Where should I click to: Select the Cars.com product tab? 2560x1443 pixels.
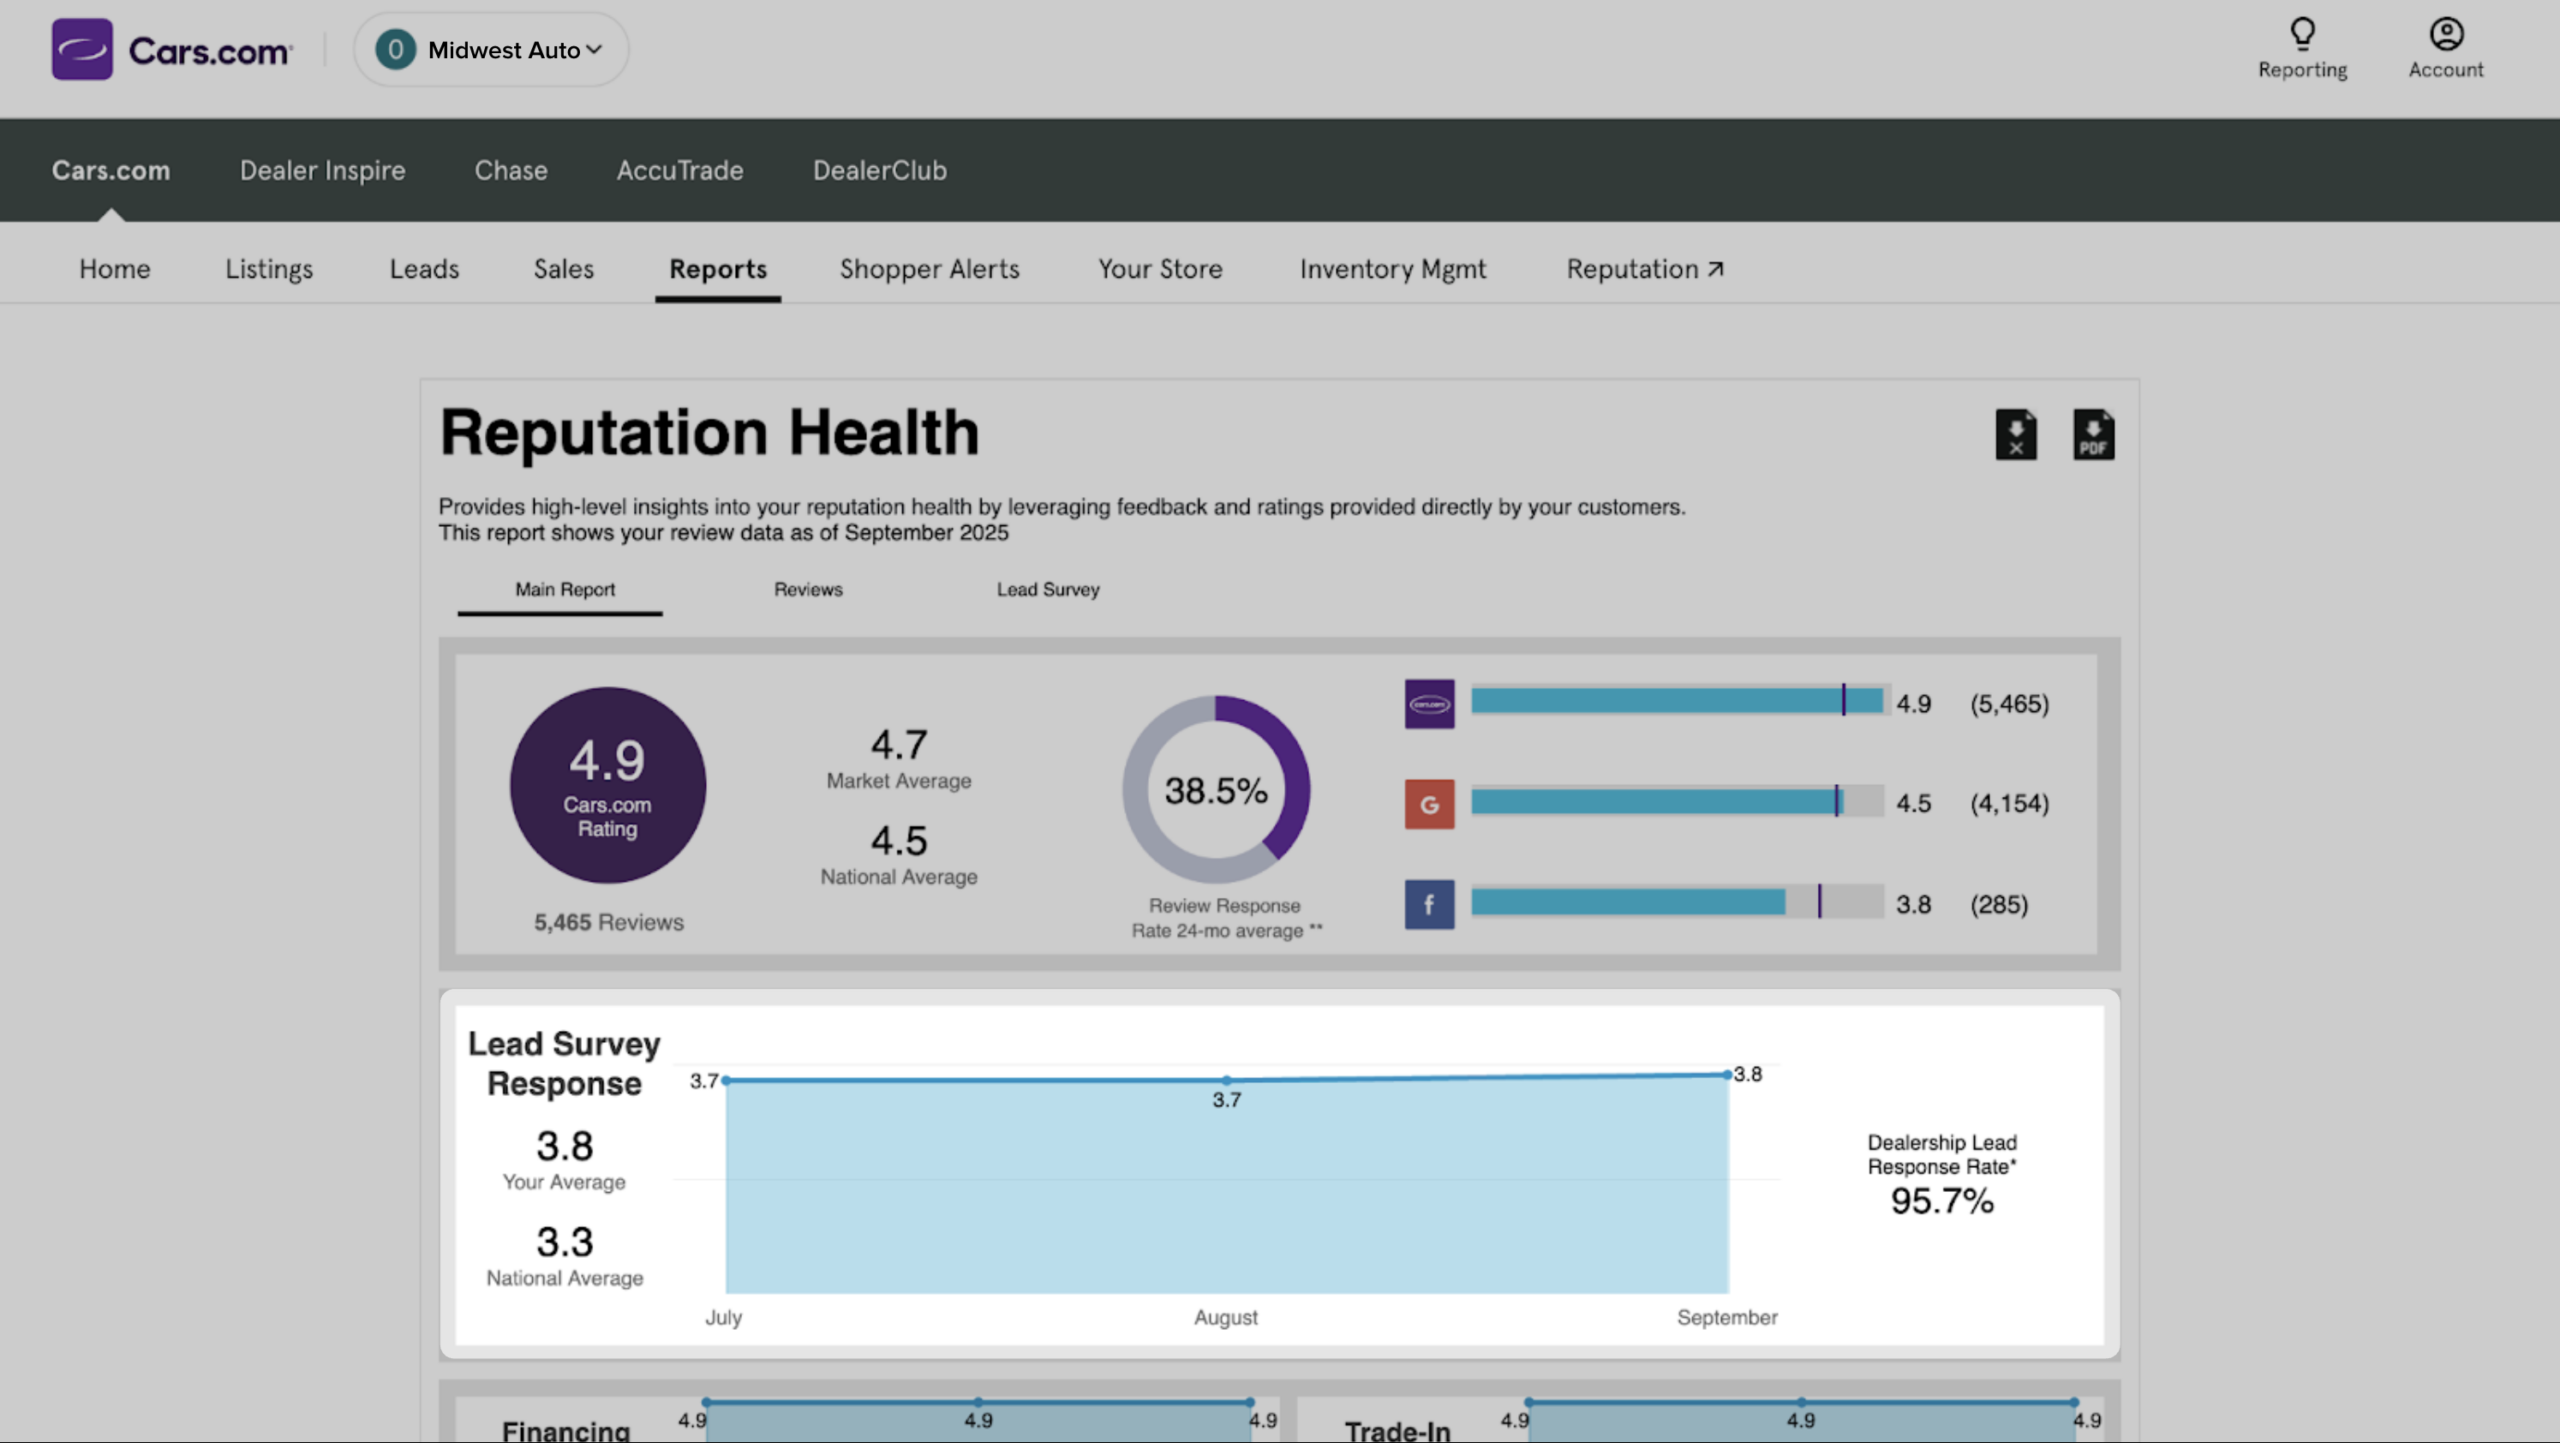(x=111, y=170)
